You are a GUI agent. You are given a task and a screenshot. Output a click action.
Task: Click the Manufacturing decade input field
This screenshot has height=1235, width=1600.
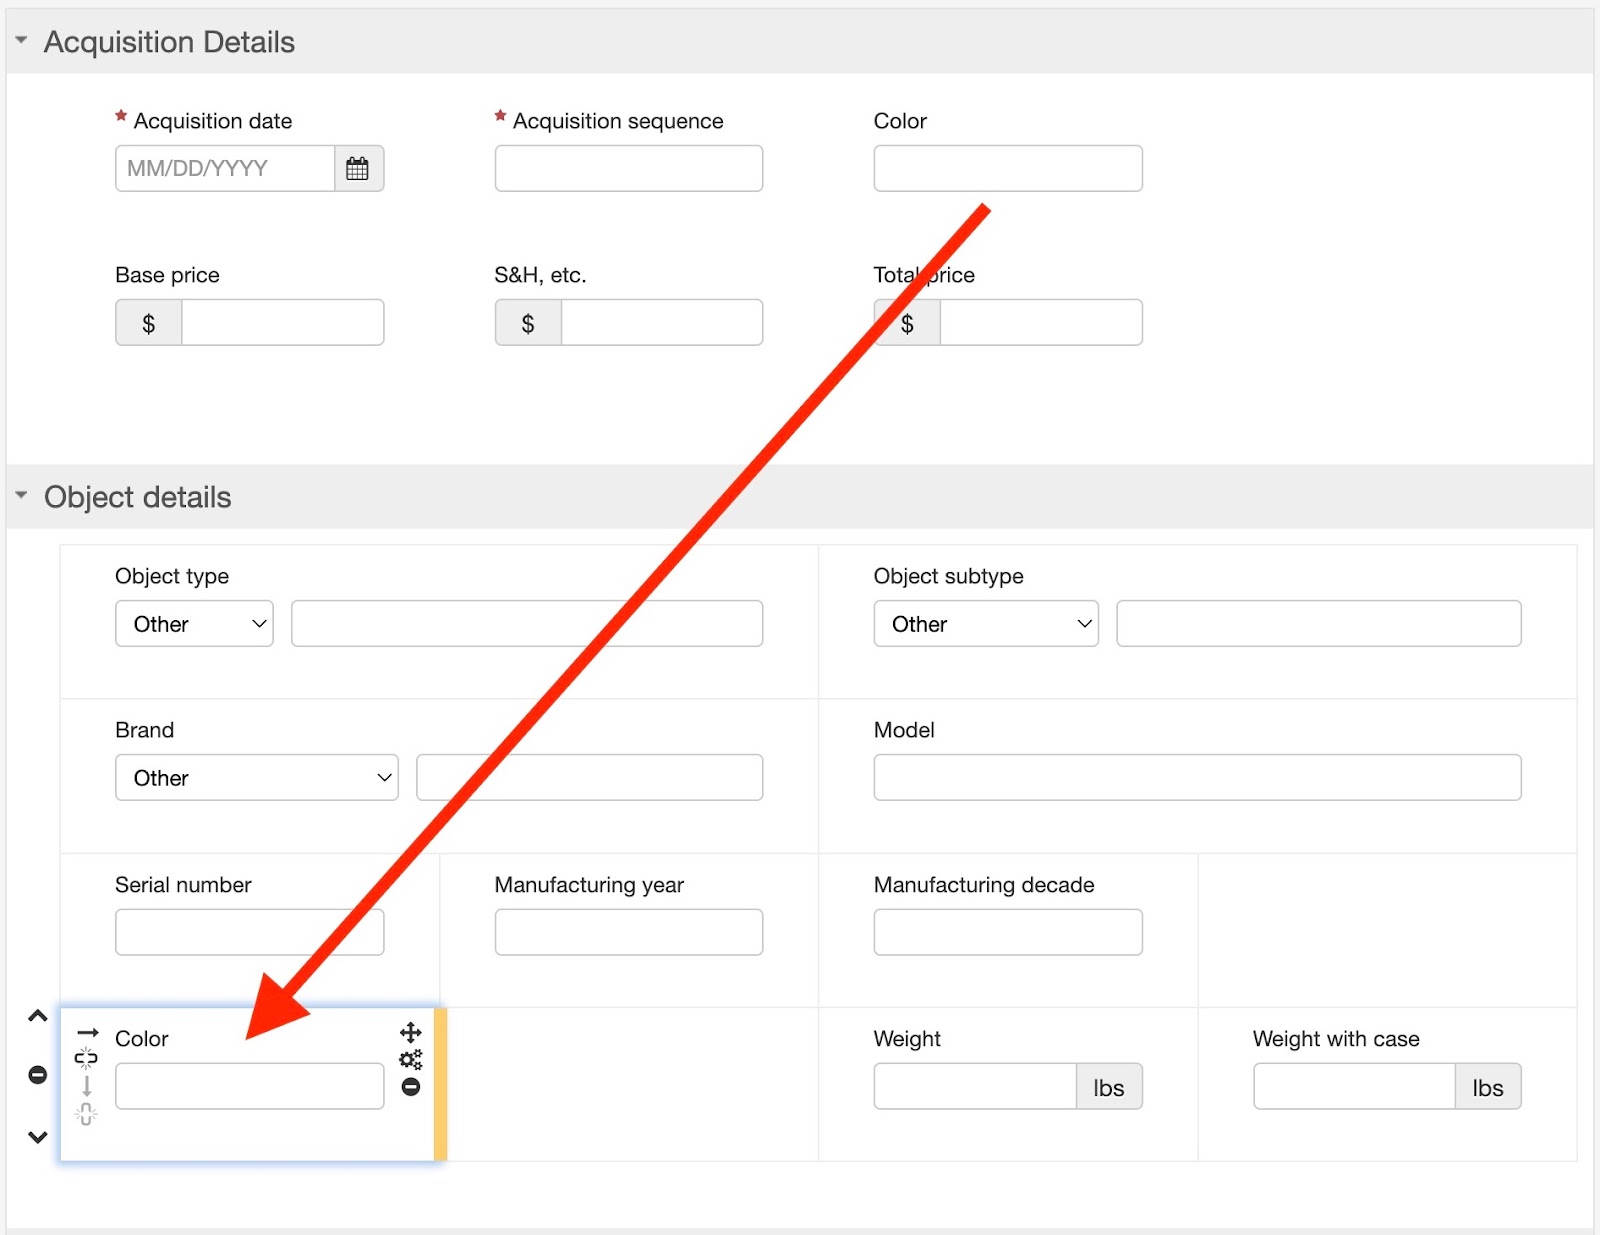(1008, 932)
